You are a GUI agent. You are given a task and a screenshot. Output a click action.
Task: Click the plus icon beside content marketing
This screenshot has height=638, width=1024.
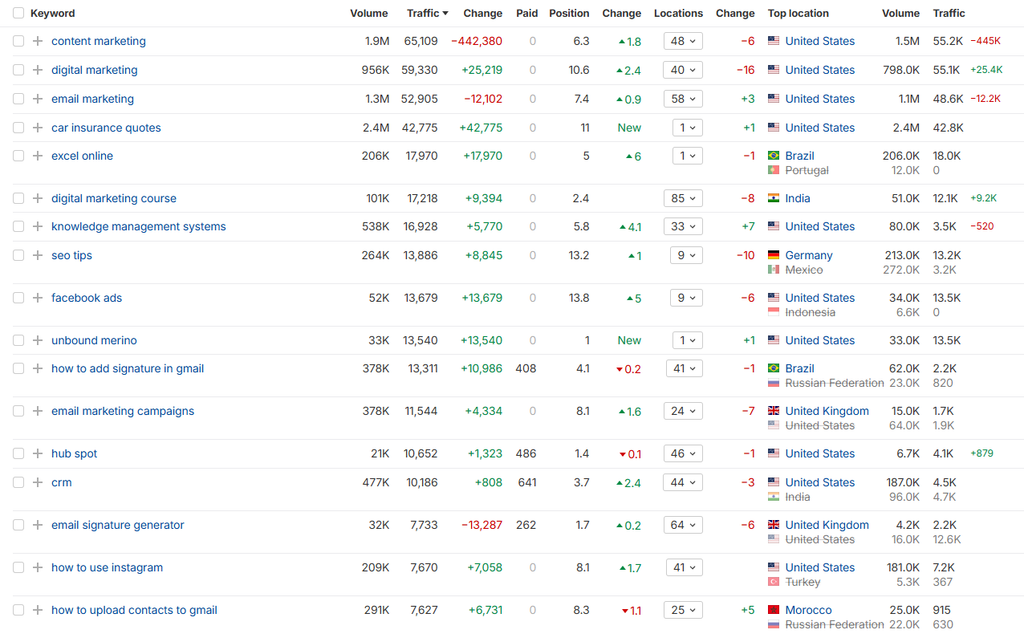coord(38,41)
